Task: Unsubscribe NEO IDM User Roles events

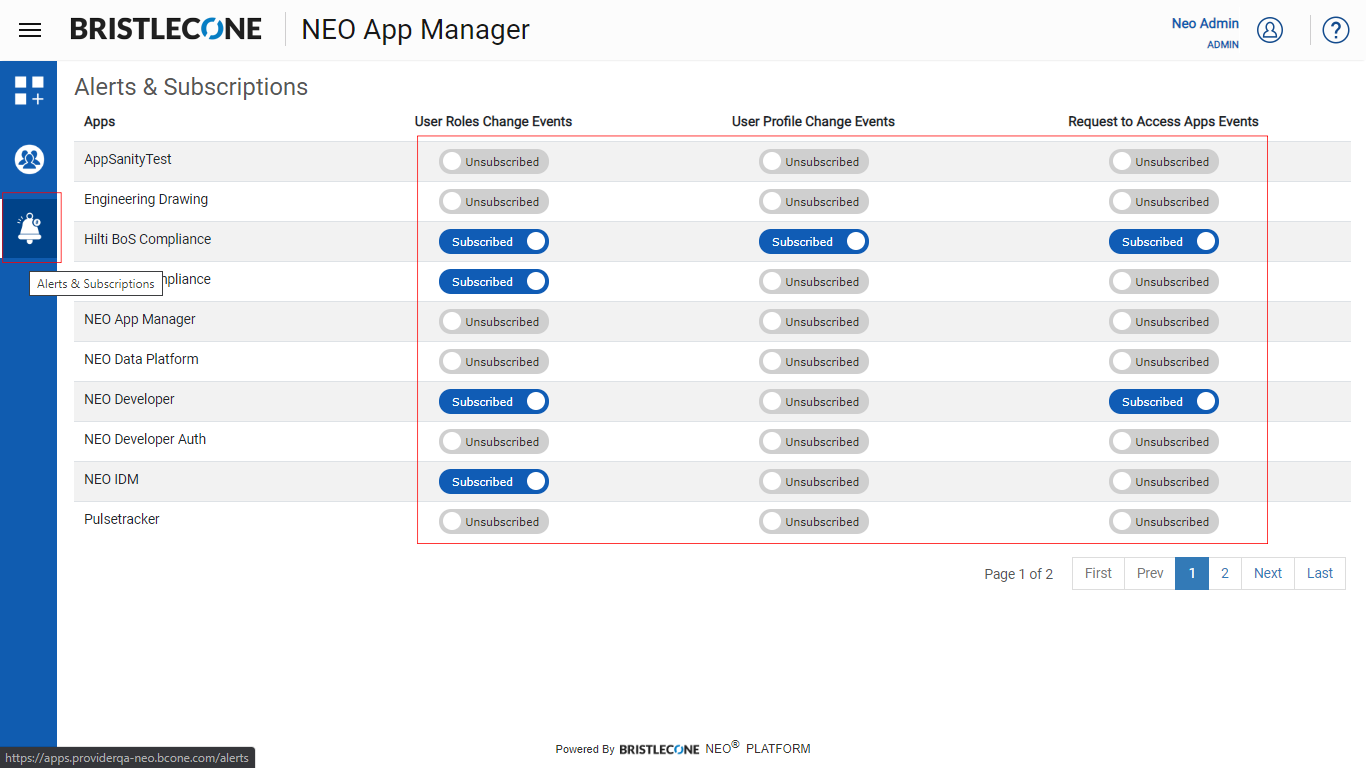Action: coord(494,482)
